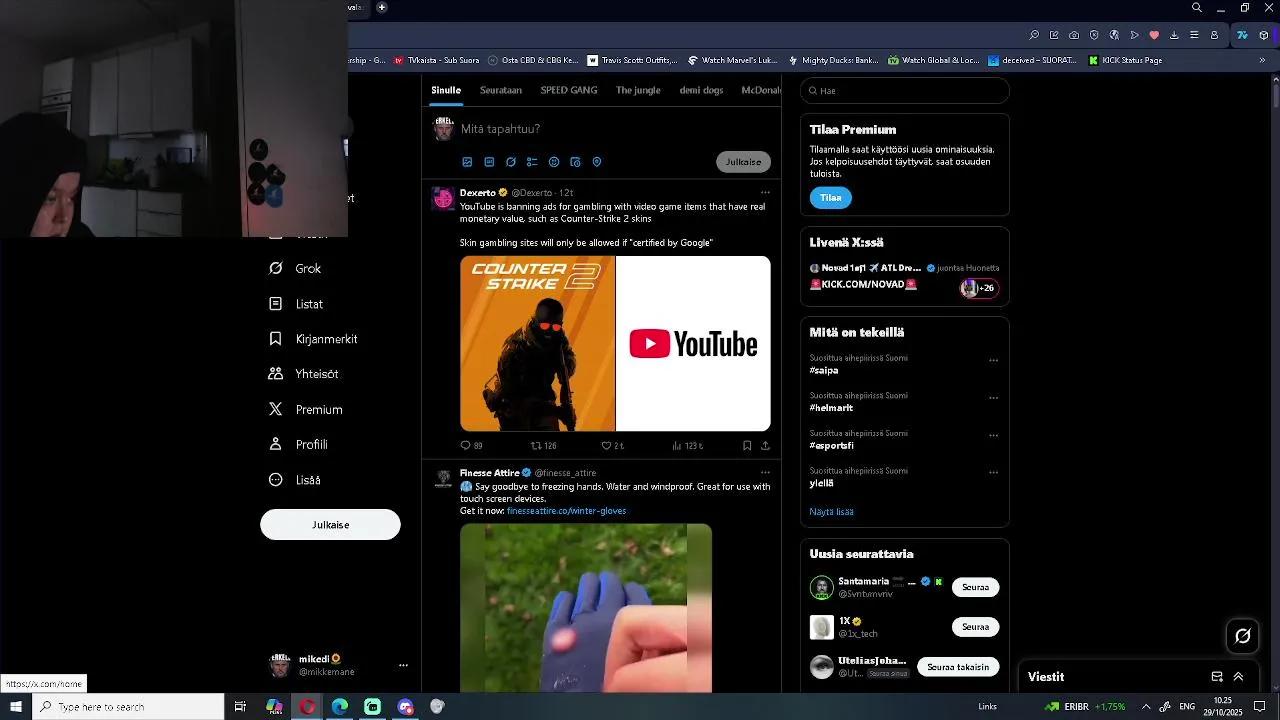Open Grok from sidebar menu
1280x720 pixels.
(x=296, y=269)
